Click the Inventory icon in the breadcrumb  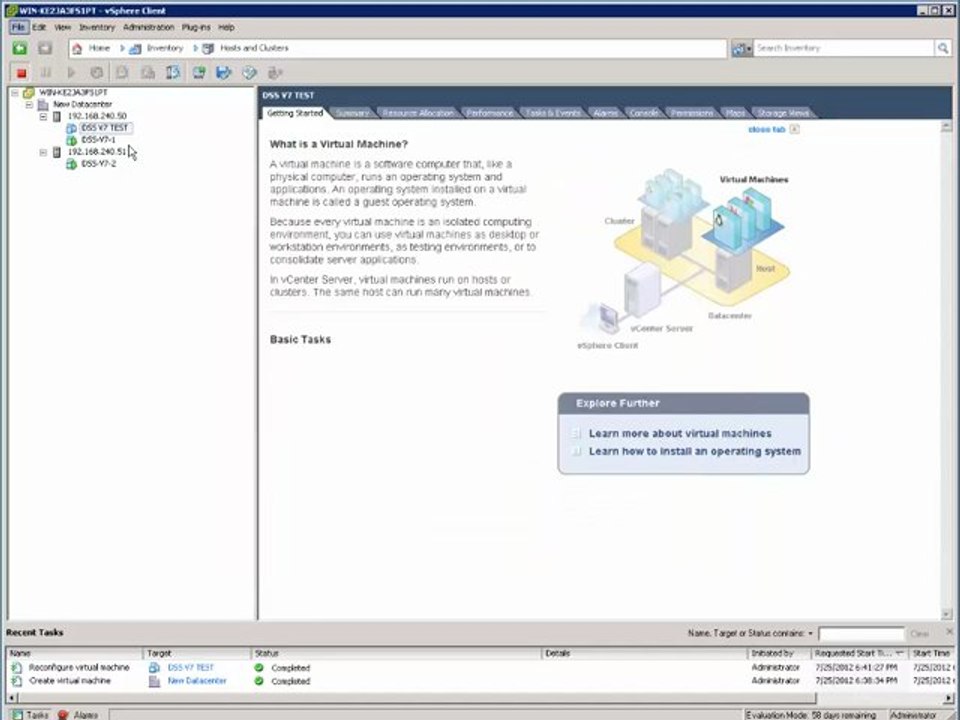coord(135,48)
